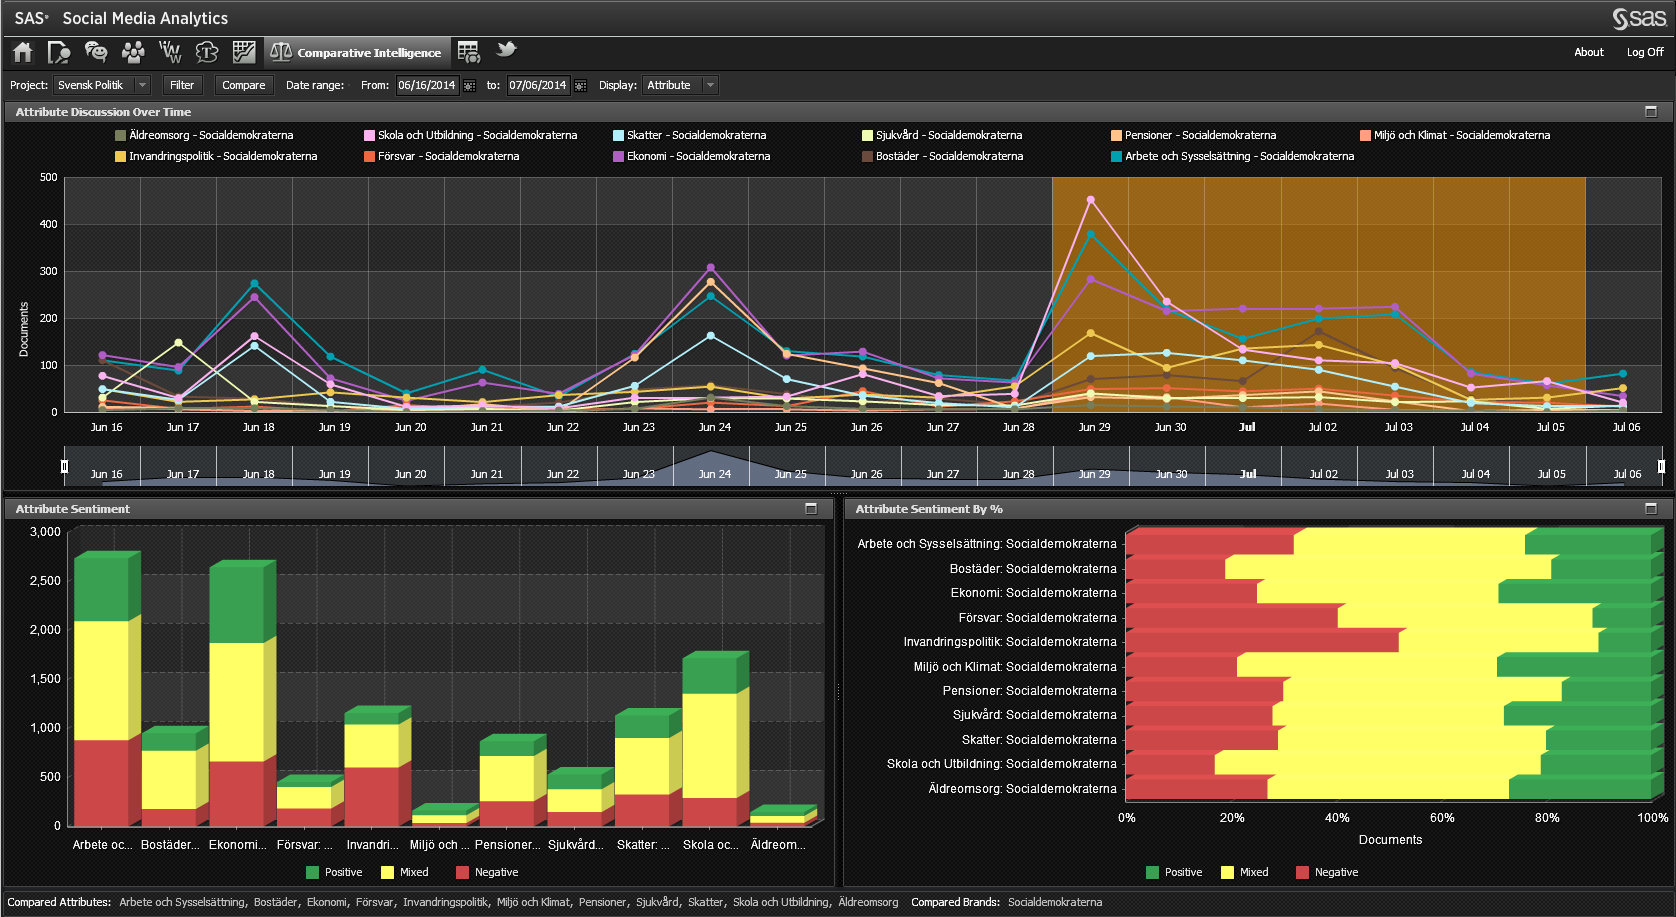Select the Comparative Intelligence tab
Image resolution: width=1676 pixels, height=917 pixels.
click(356, 52)
